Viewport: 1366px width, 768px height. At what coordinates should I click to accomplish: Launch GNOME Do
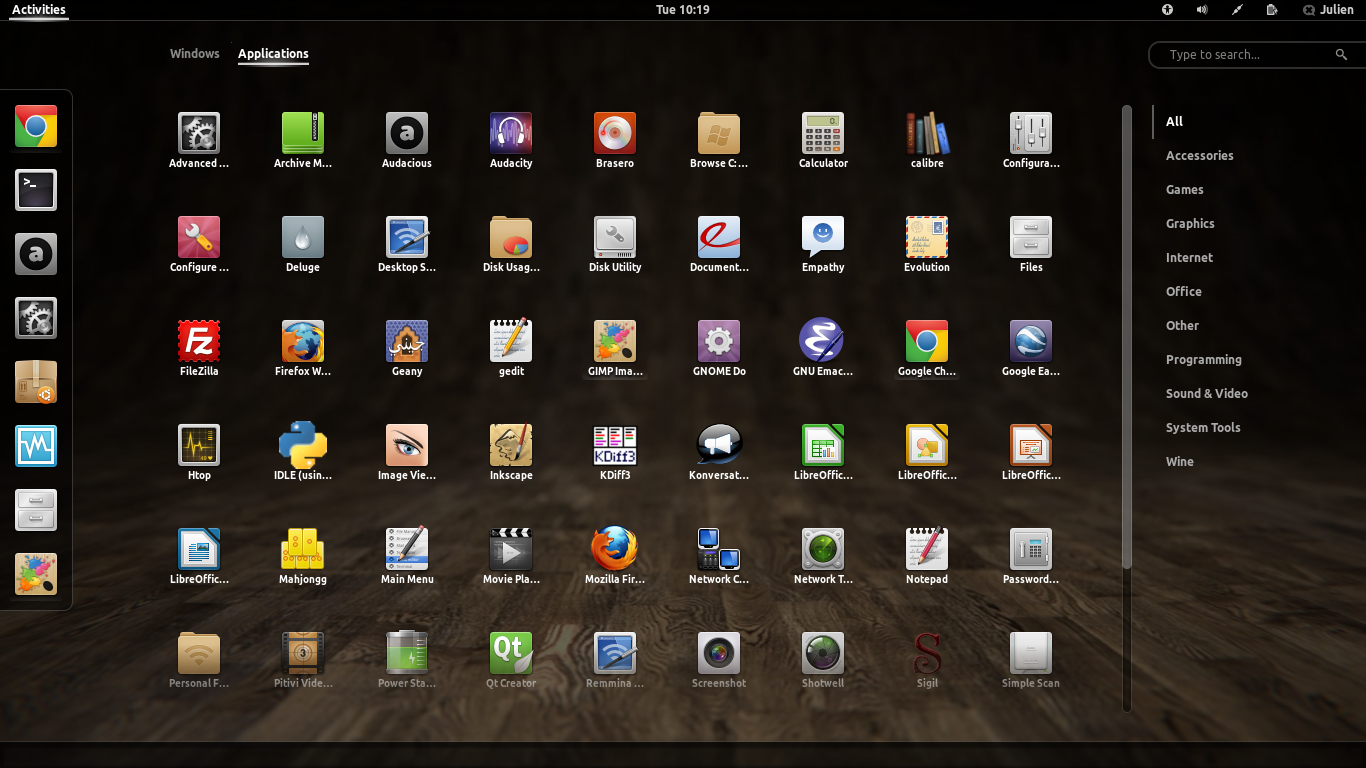pyautogui.click(x=719, y=348)
